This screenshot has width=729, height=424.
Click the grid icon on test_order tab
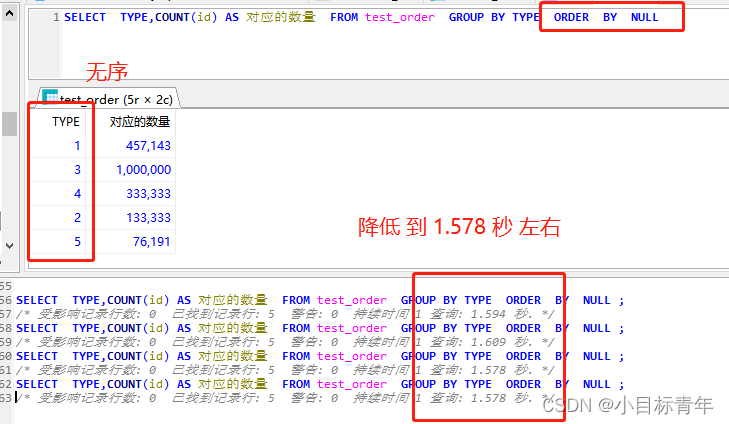click(x=50, y=97)
